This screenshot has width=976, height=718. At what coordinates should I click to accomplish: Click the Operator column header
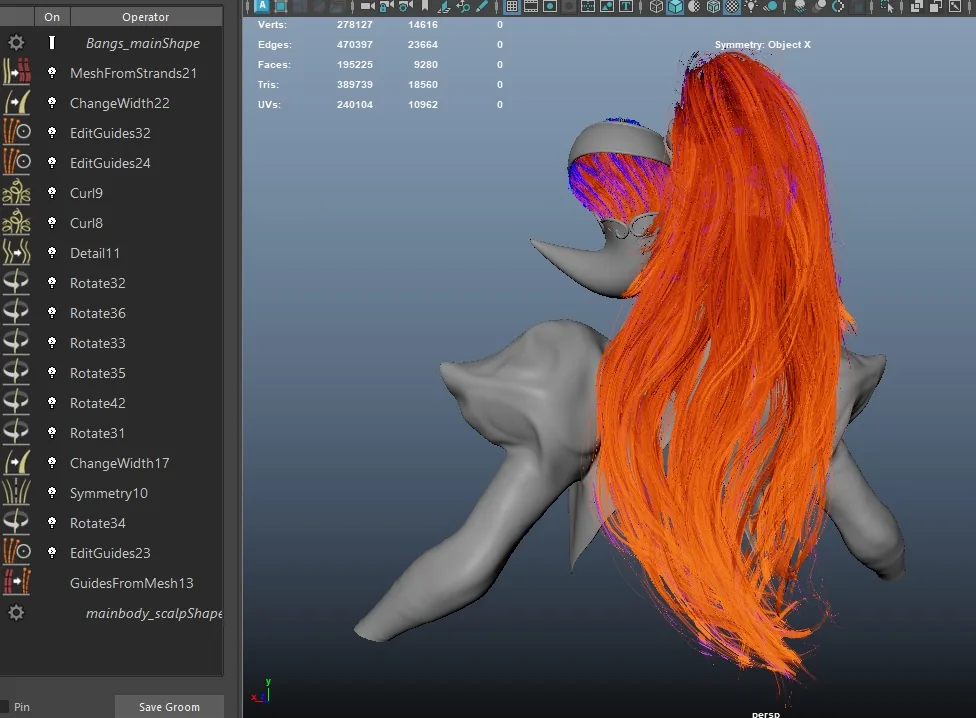point(146,17)
